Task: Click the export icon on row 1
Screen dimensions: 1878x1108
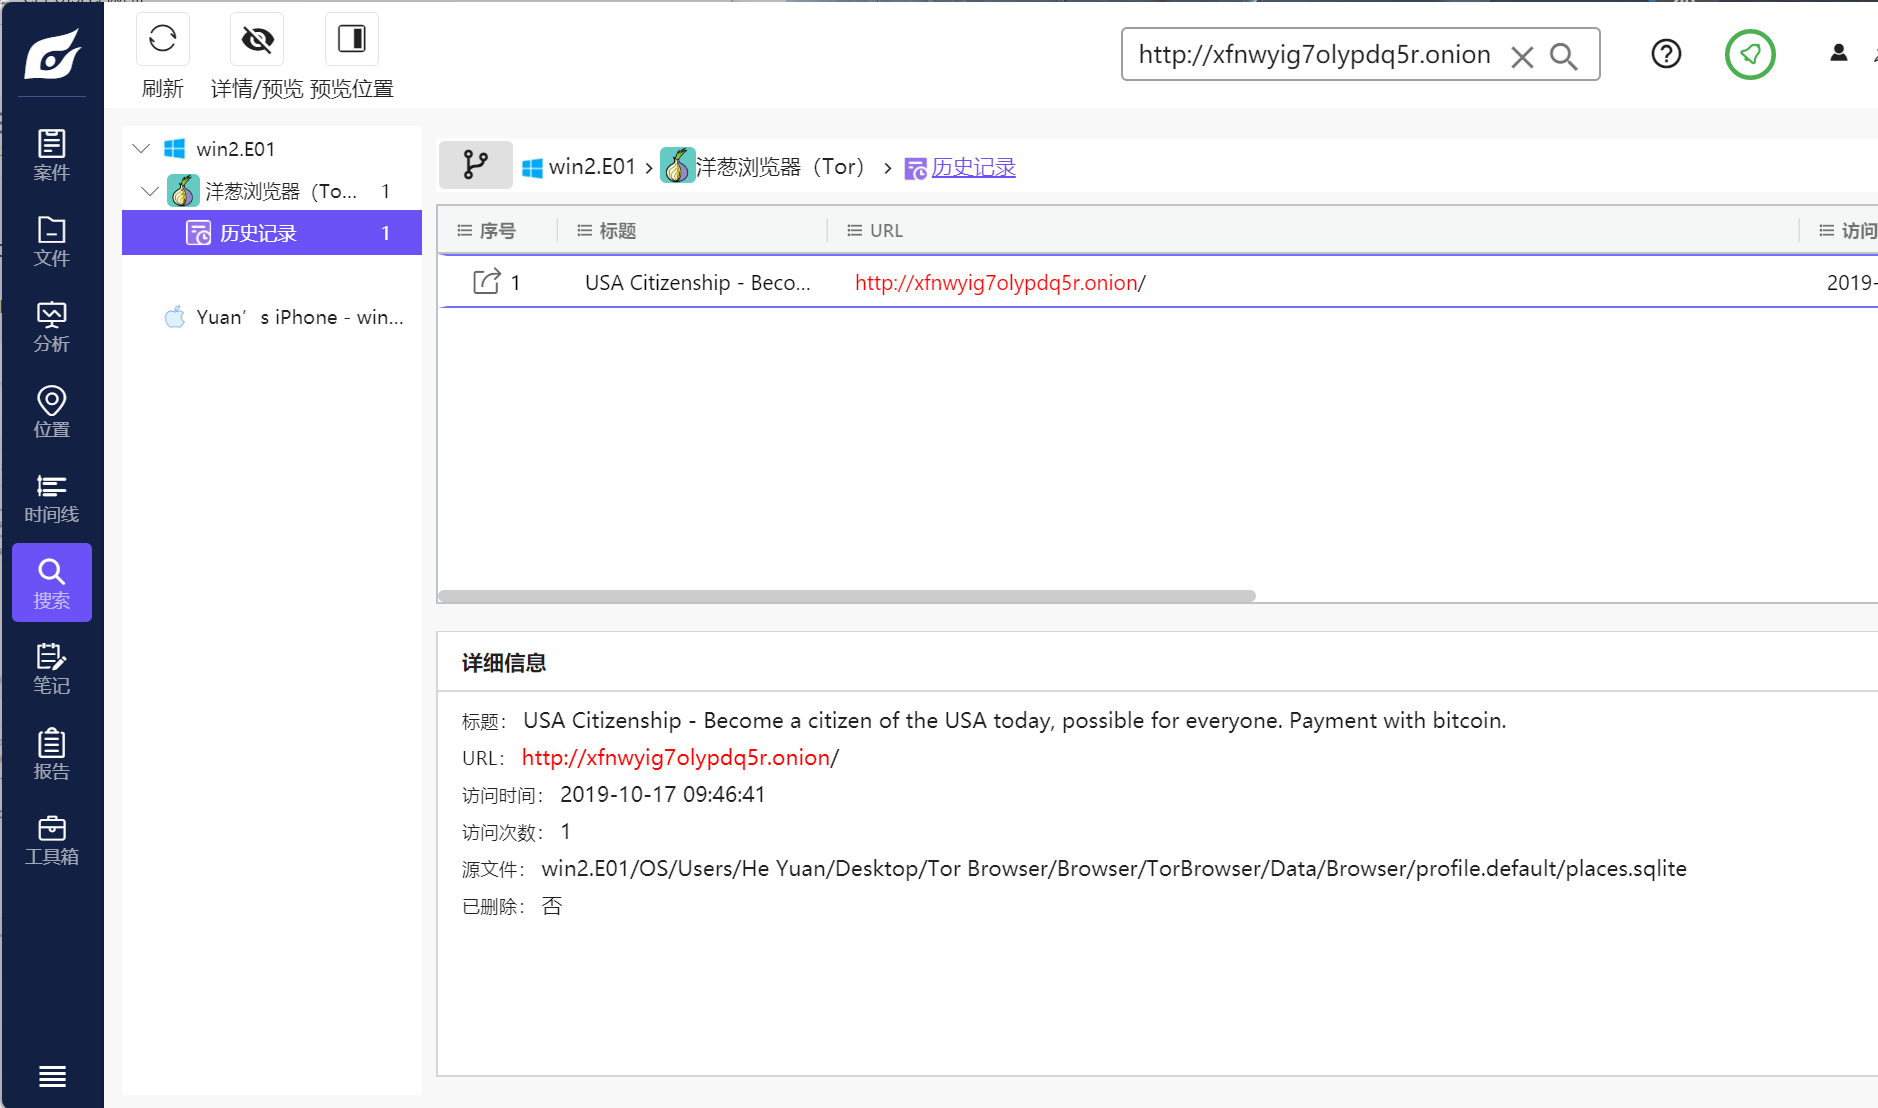Action: pyautogui.click(x=486, y=282)
